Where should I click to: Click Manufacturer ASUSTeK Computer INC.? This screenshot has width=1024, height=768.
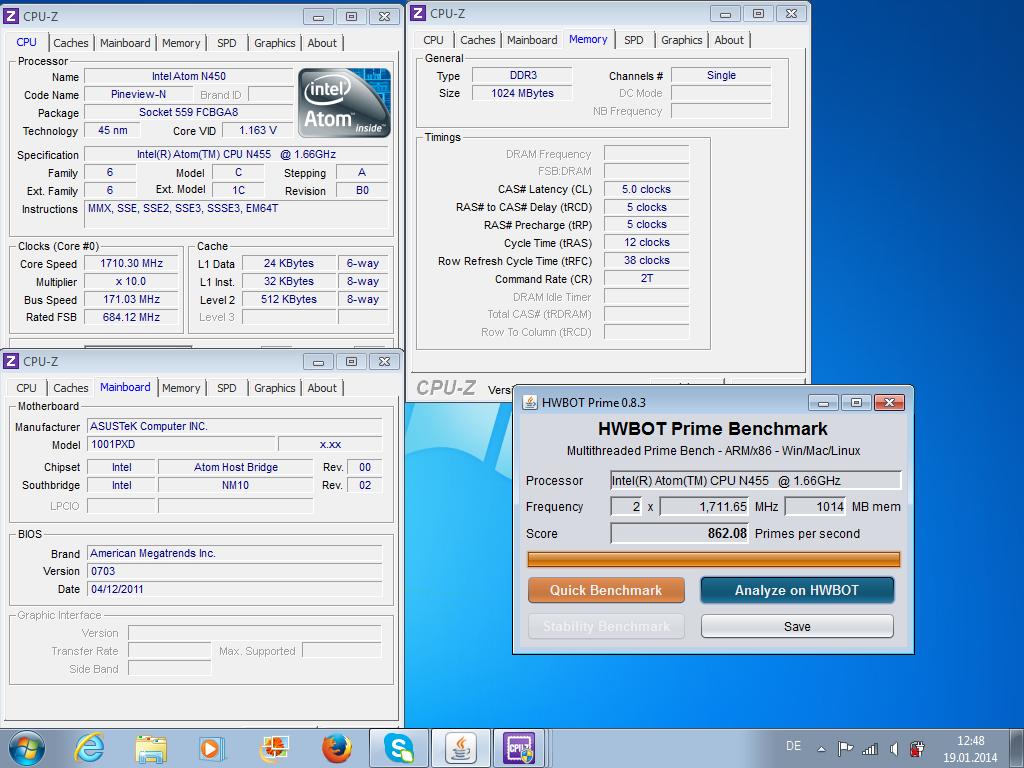click(234, 426)
